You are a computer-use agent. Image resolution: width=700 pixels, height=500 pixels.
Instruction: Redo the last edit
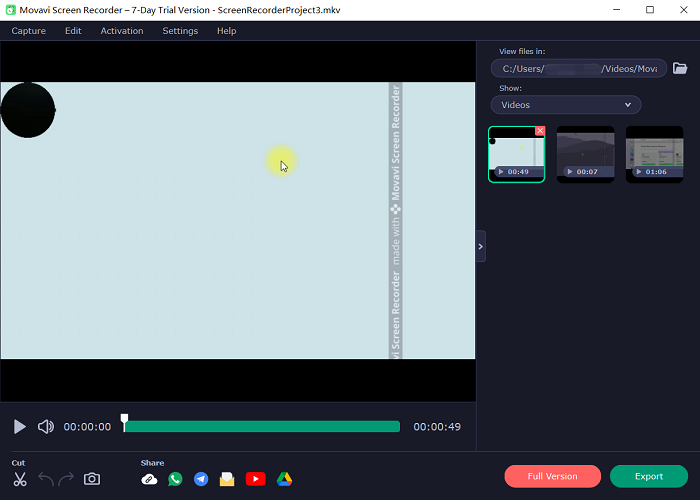(66, 479)
